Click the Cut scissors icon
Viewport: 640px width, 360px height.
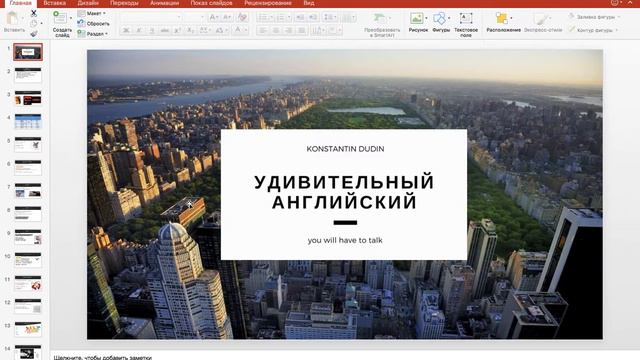[34, 13]
